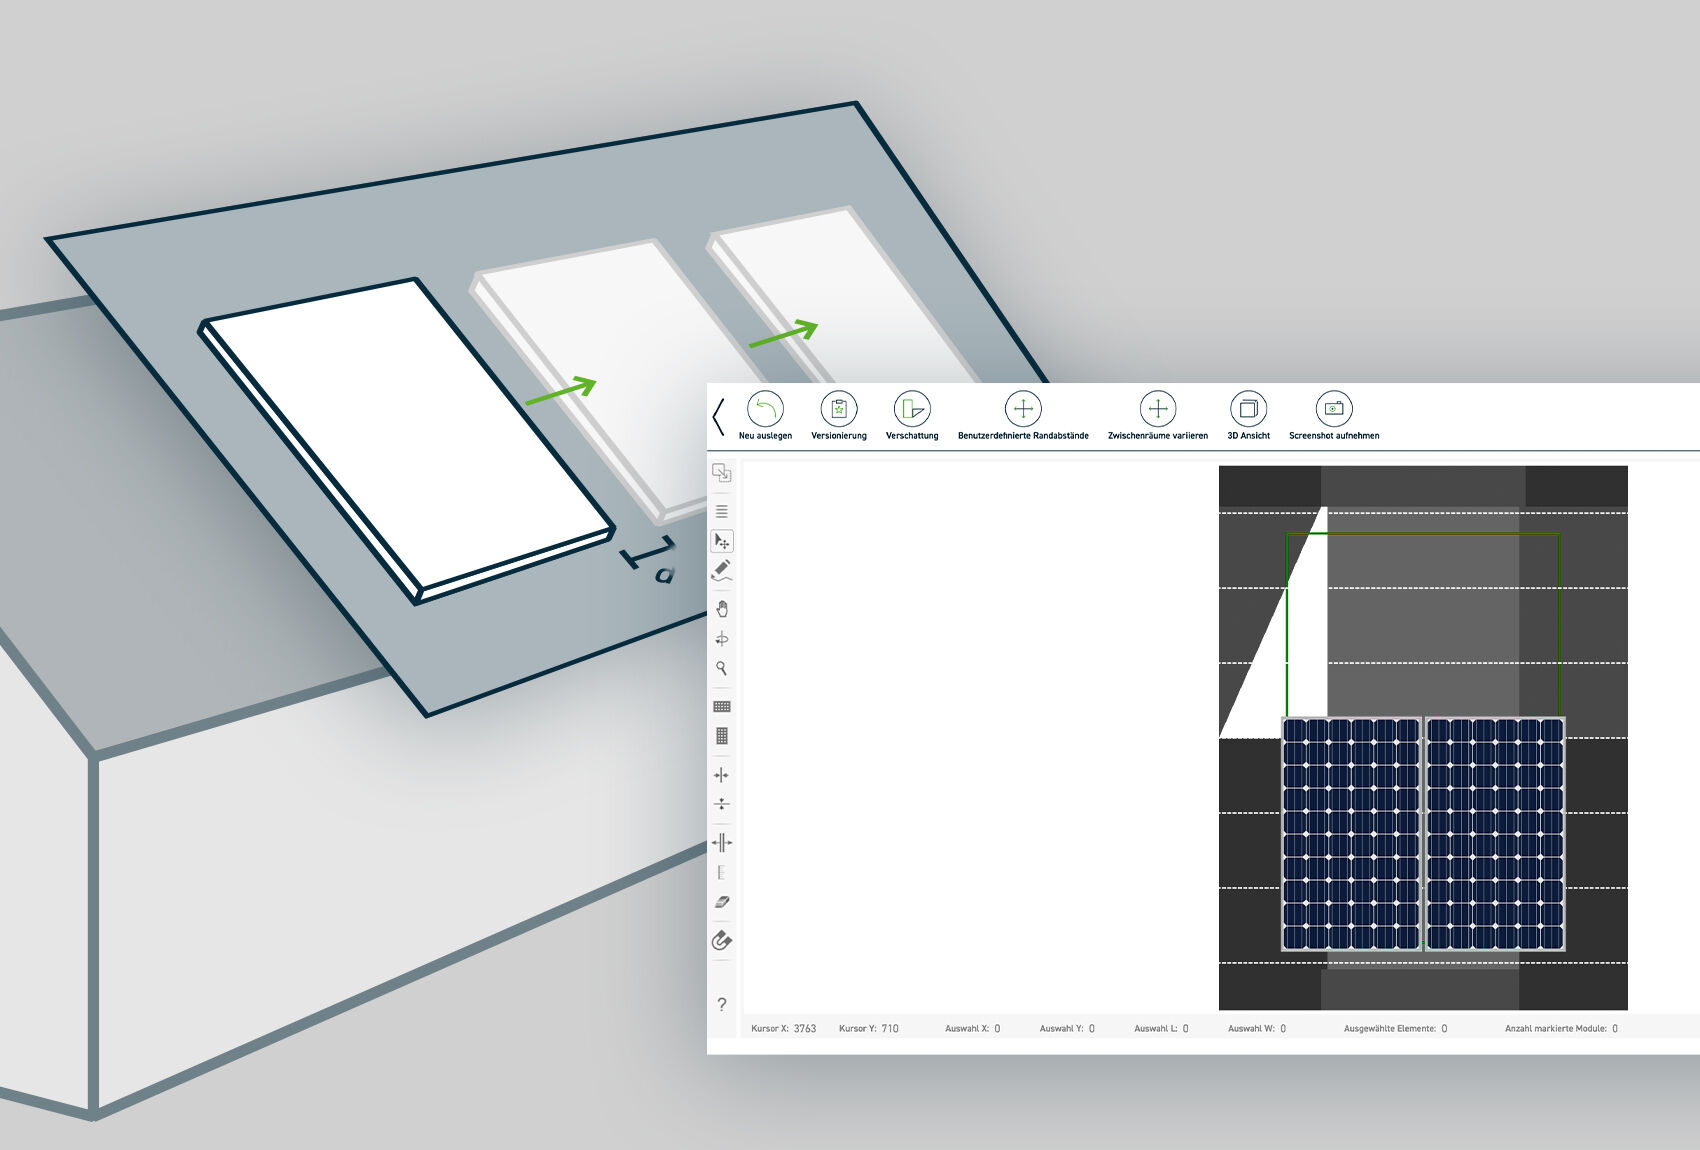Select the pencil draw tool
Viewport: 1700px width, 1150px height.
(x=722, y=570)
